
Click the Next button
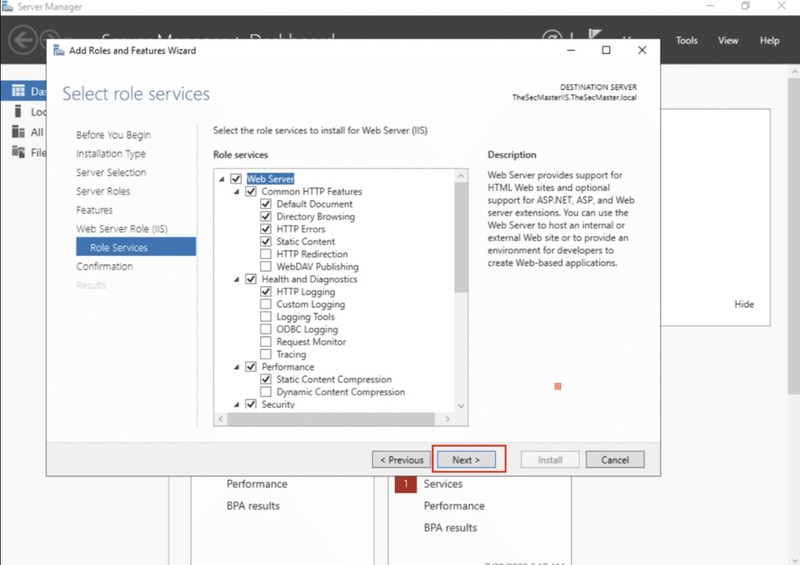click(466, 459)
